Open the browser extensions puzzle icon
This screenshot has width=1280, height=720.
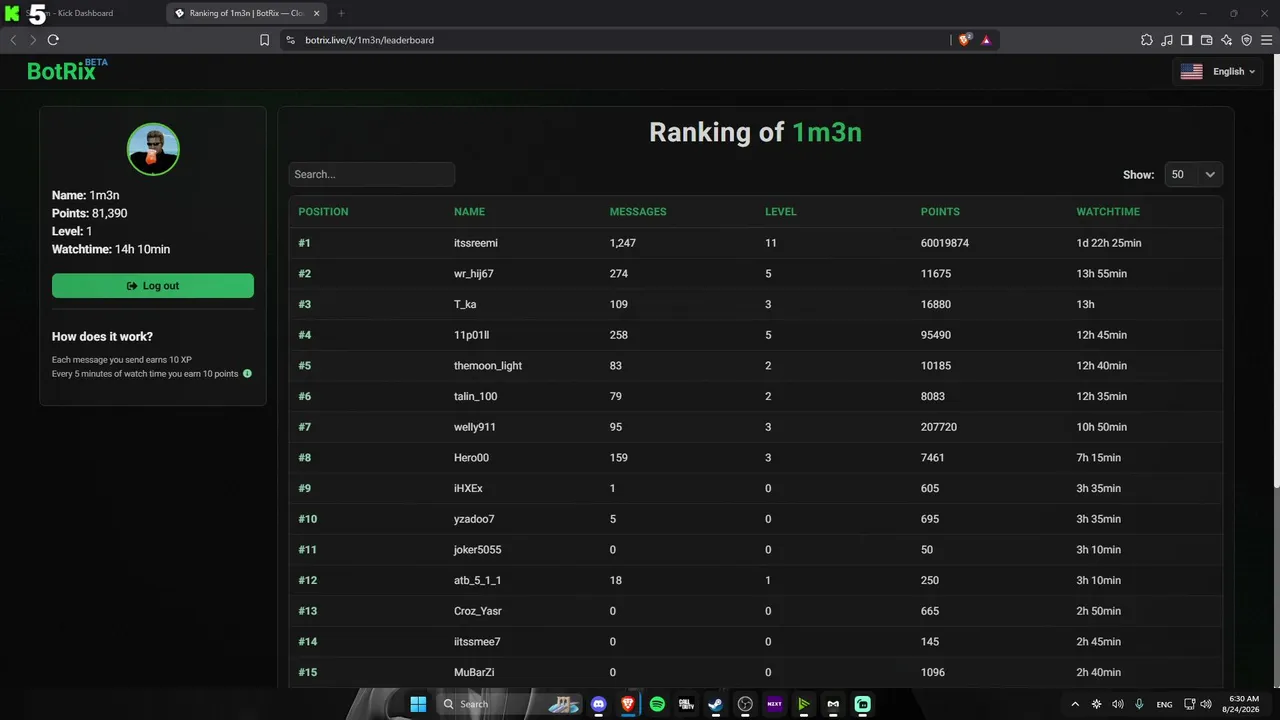1147,40
